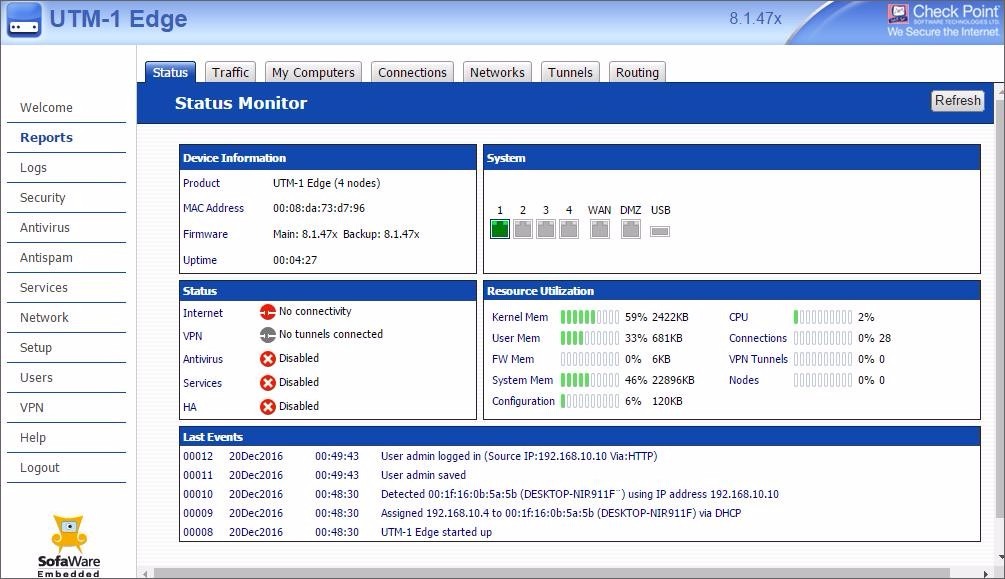The image size is (1005, 579).
Task: Switch to the Status tab
Action: tap(170, 72)
